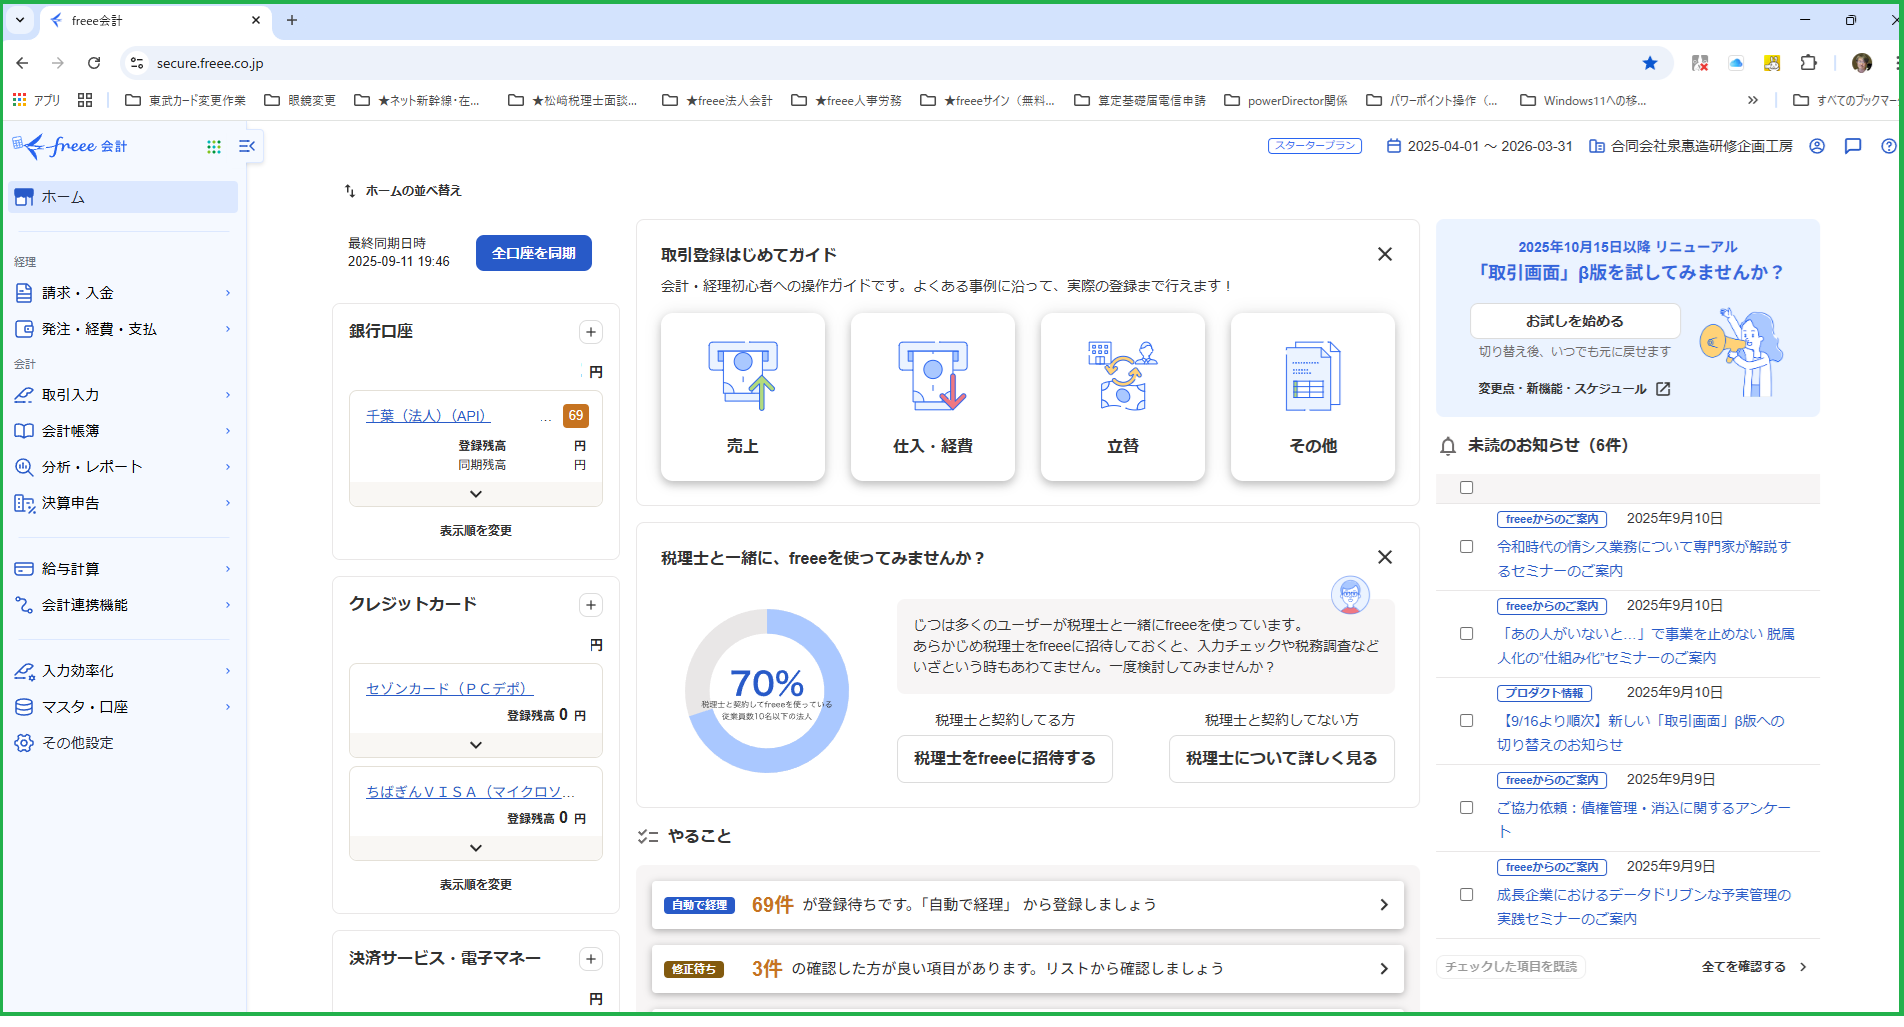Open the 3件 修正待ち to-do row
1904x1027 pixels.
pyautogui.click(x=1028, y=969)
